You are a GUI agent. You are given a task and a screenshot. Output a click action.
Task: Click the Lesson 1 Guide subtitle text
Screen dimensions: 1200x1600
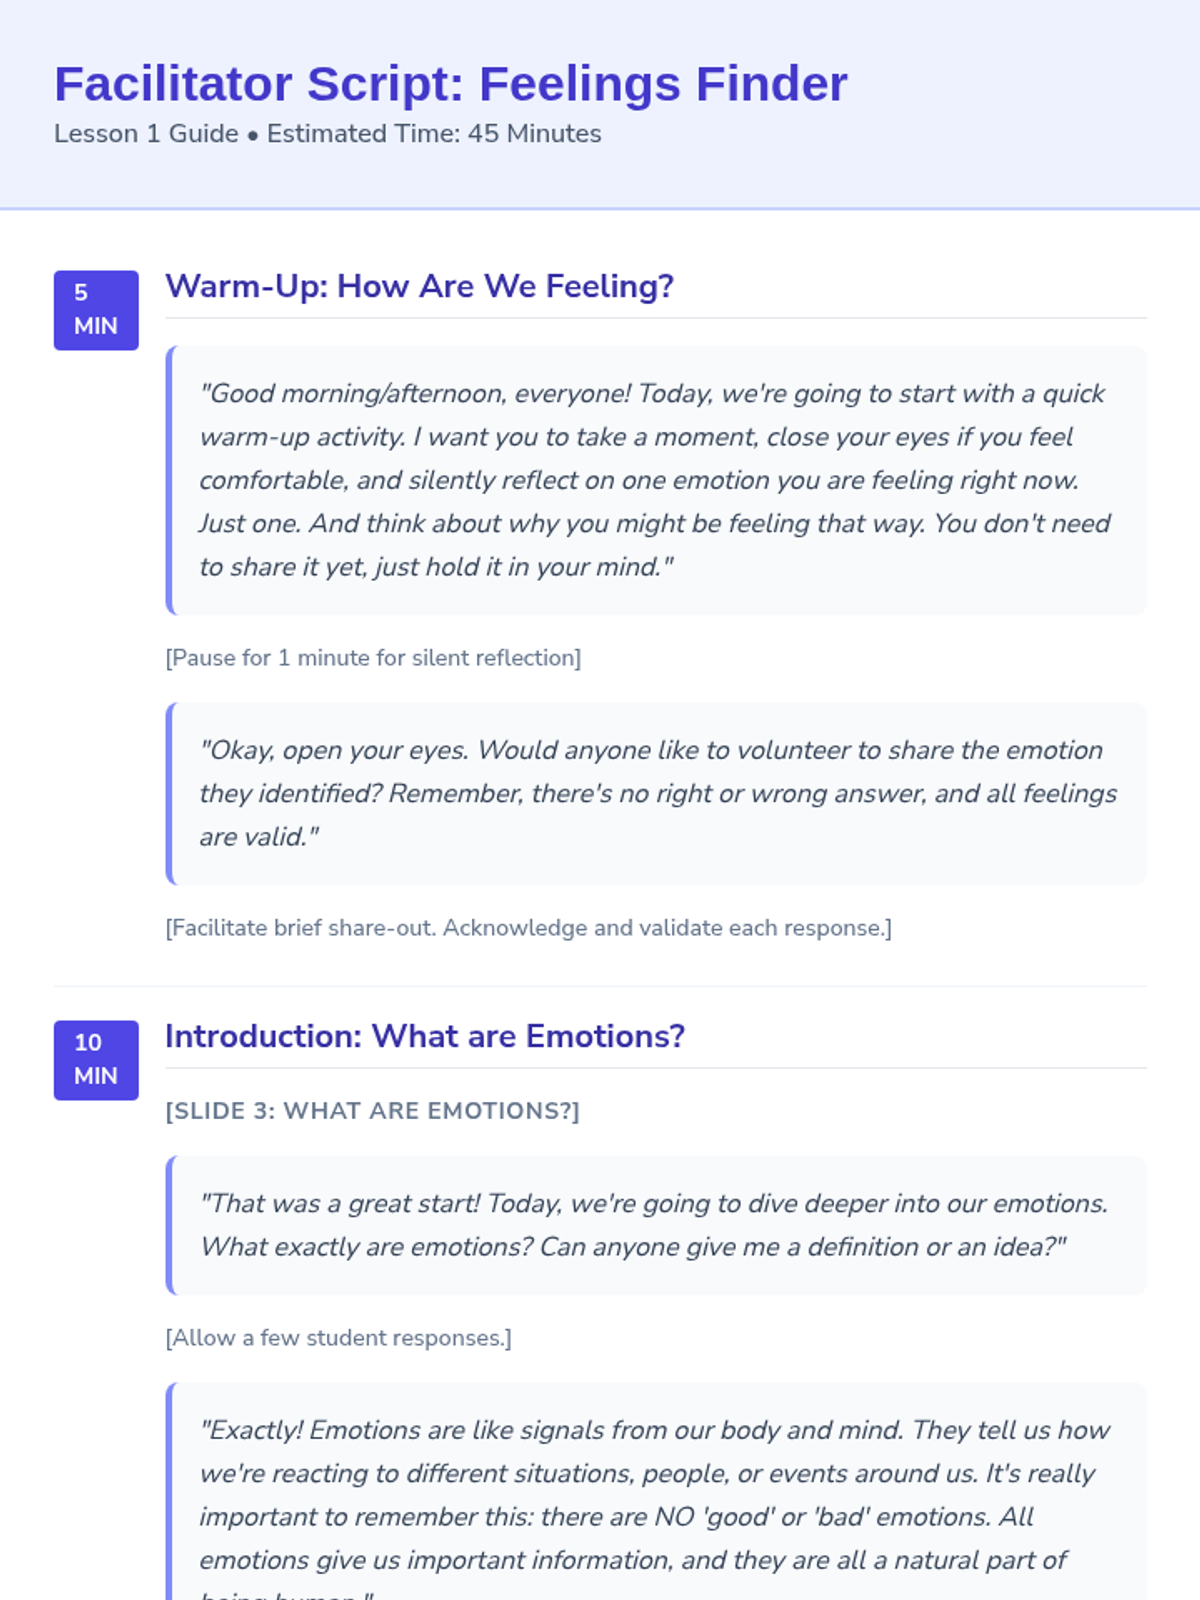click(146, 134)
